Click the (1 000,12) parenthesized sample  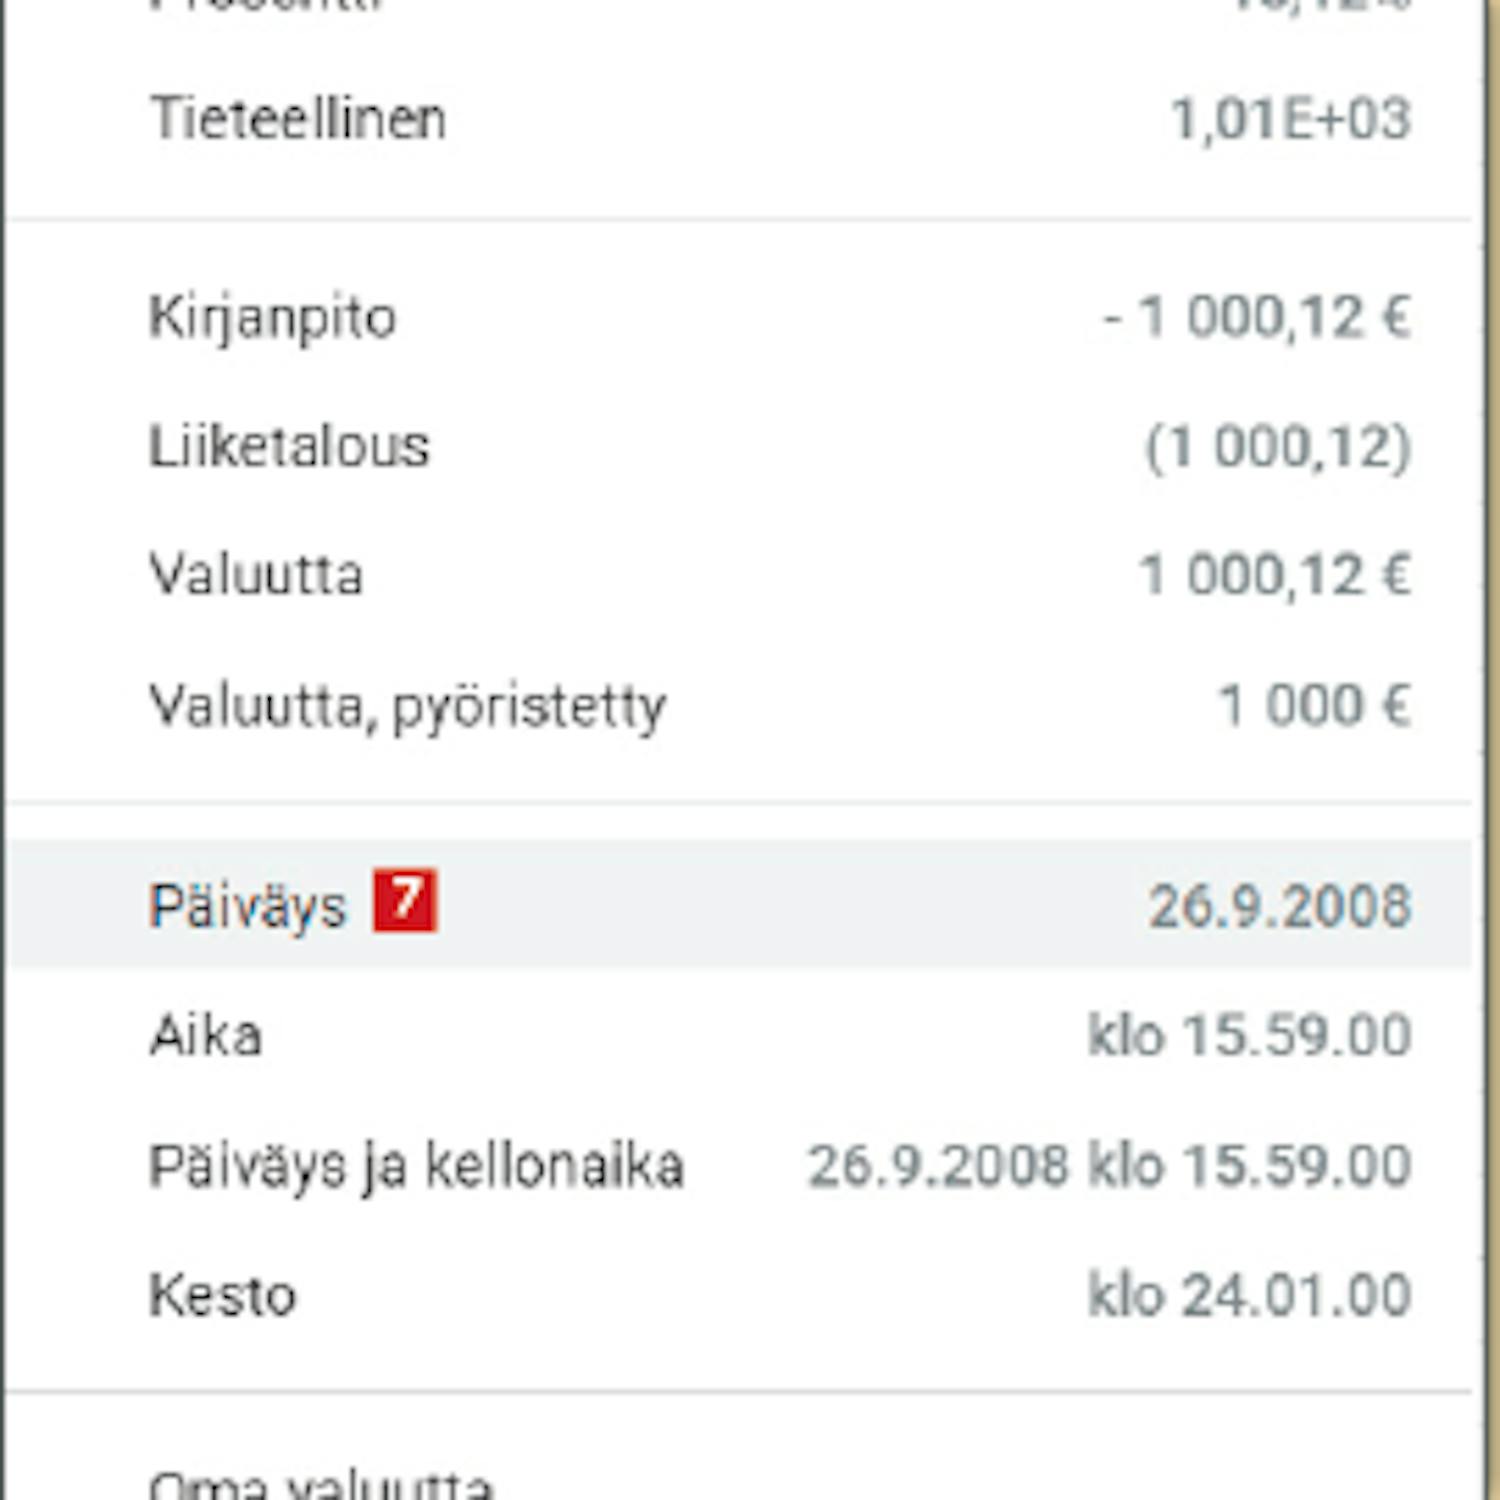[x=1279, y=447]
